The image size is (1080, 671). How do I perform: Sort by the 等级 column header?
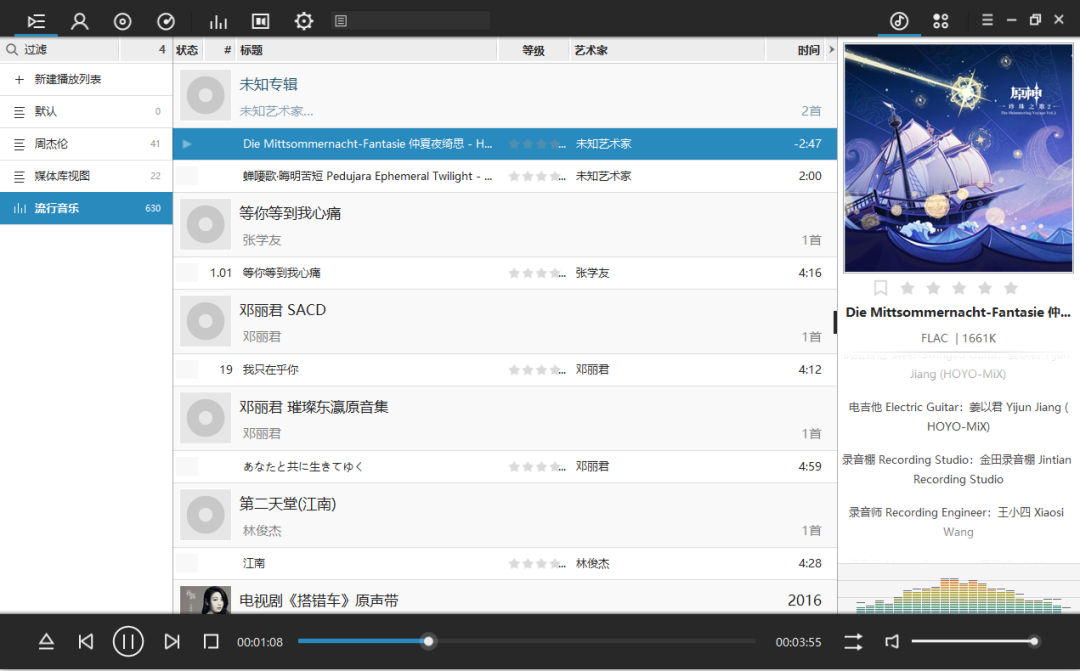click(533, 50)
